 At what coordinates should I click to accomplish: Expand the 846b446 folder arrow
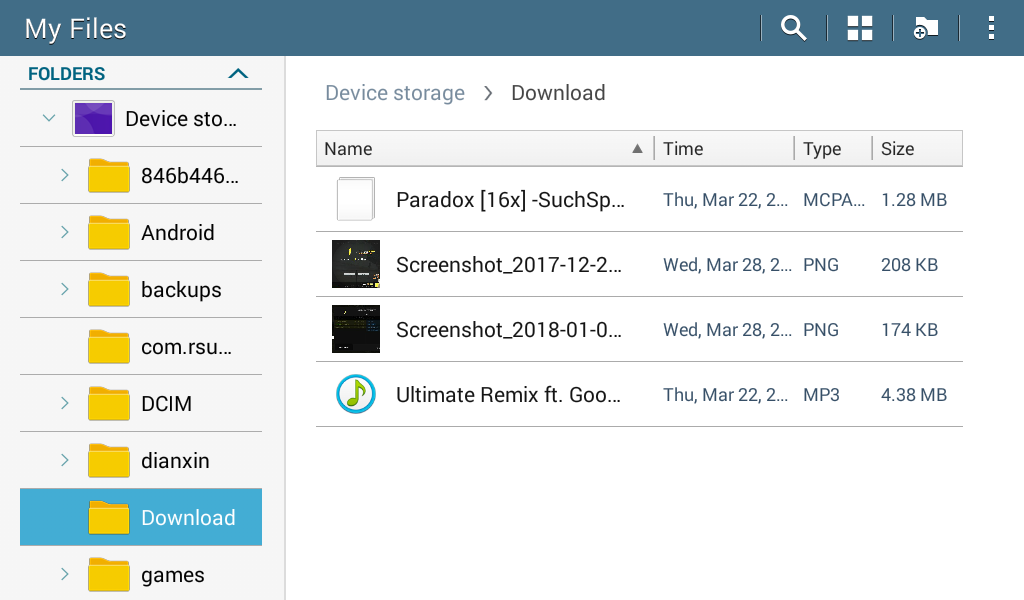[x=65, y=175]
